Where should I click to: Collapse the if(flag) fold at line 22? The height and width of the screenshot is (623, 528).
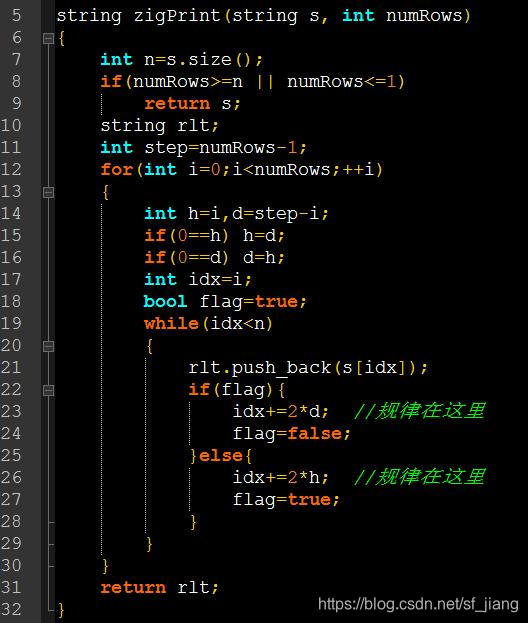click(48, 390)
